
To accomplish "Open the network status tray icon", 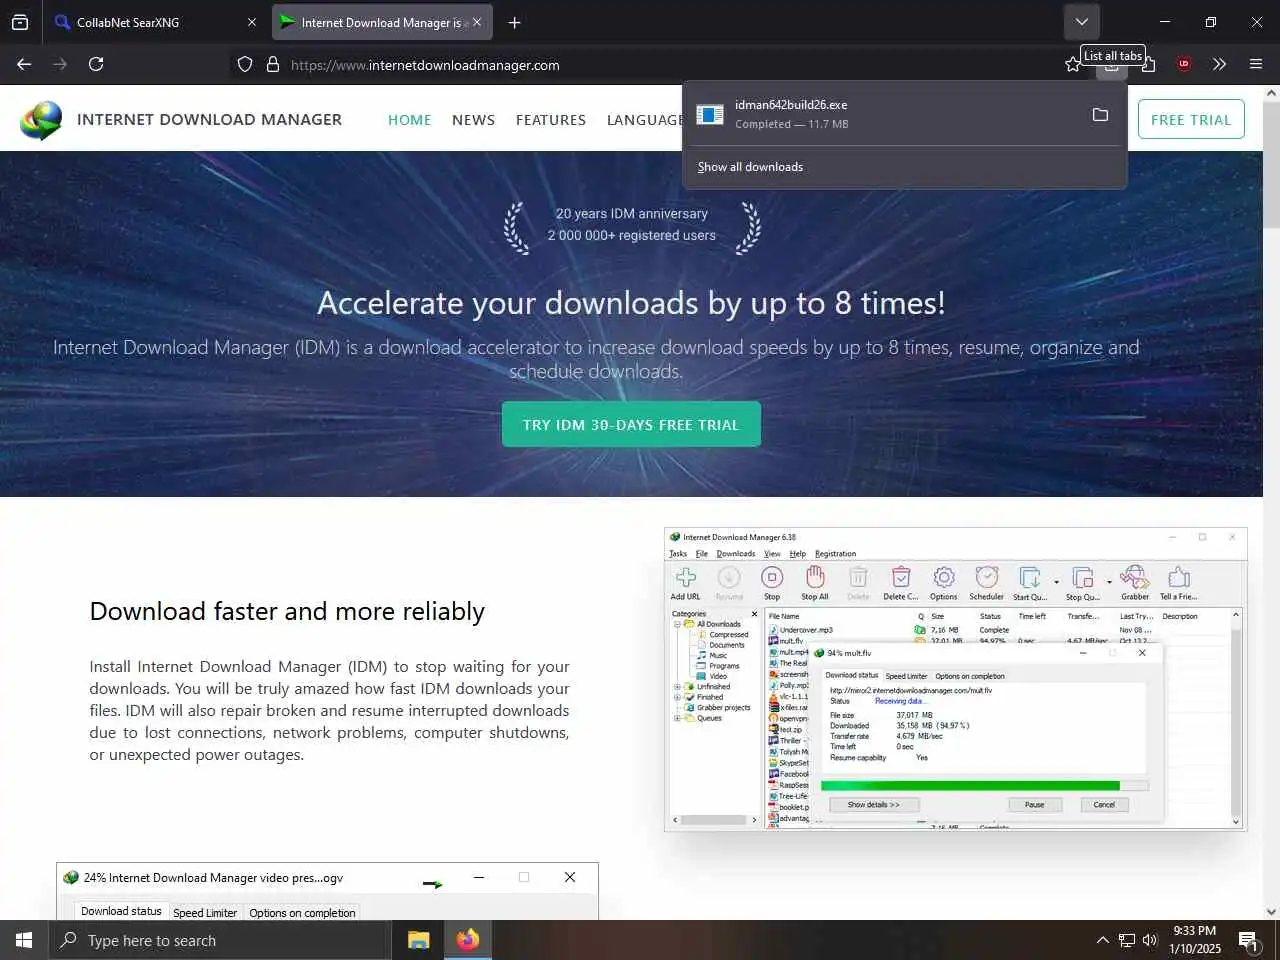I will 1126,940.
